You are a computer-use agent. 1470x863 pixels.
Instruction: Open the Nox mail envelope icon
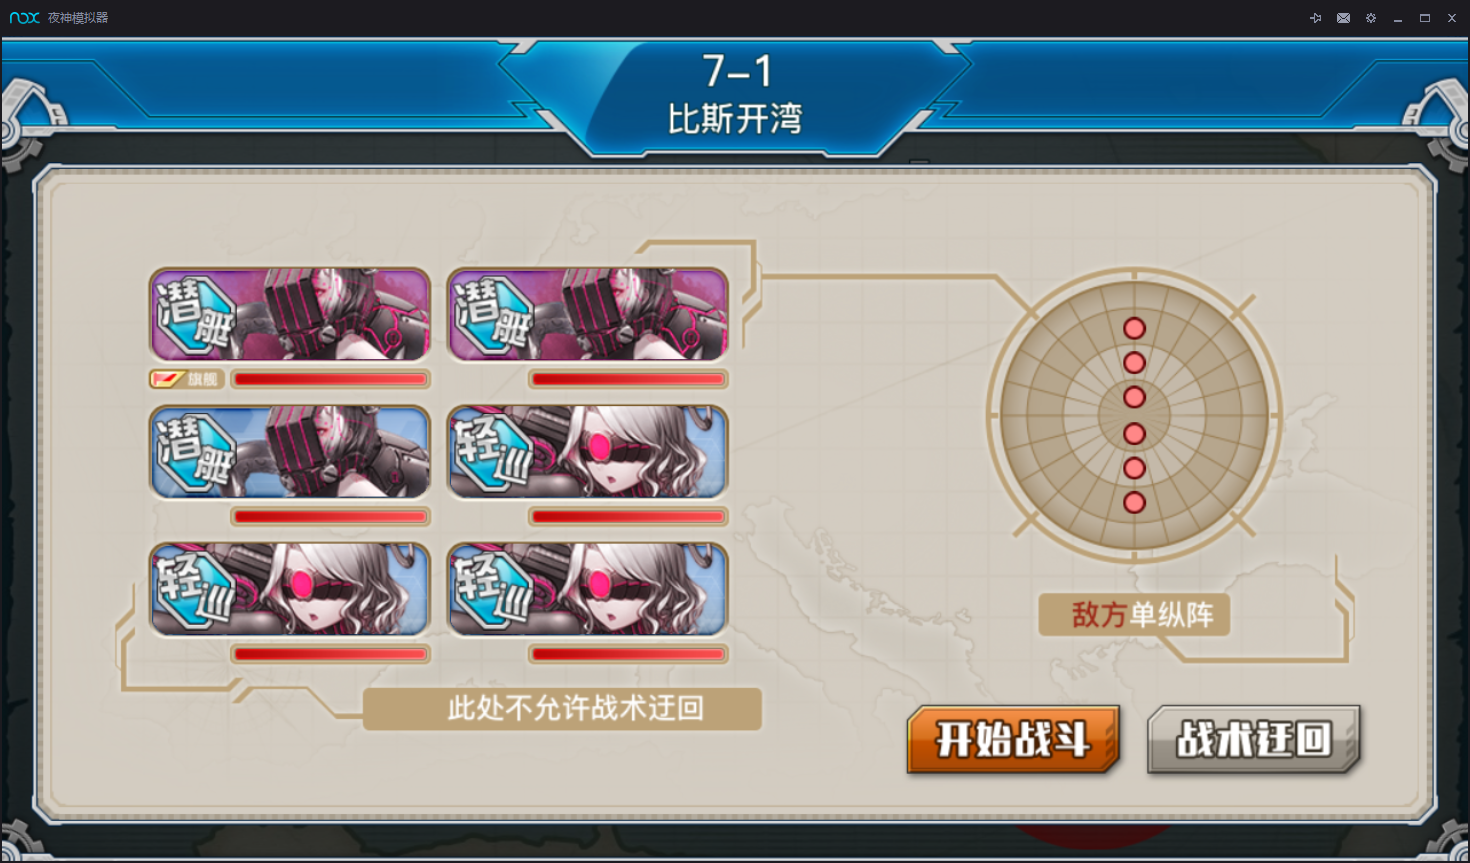(1343, 18)
